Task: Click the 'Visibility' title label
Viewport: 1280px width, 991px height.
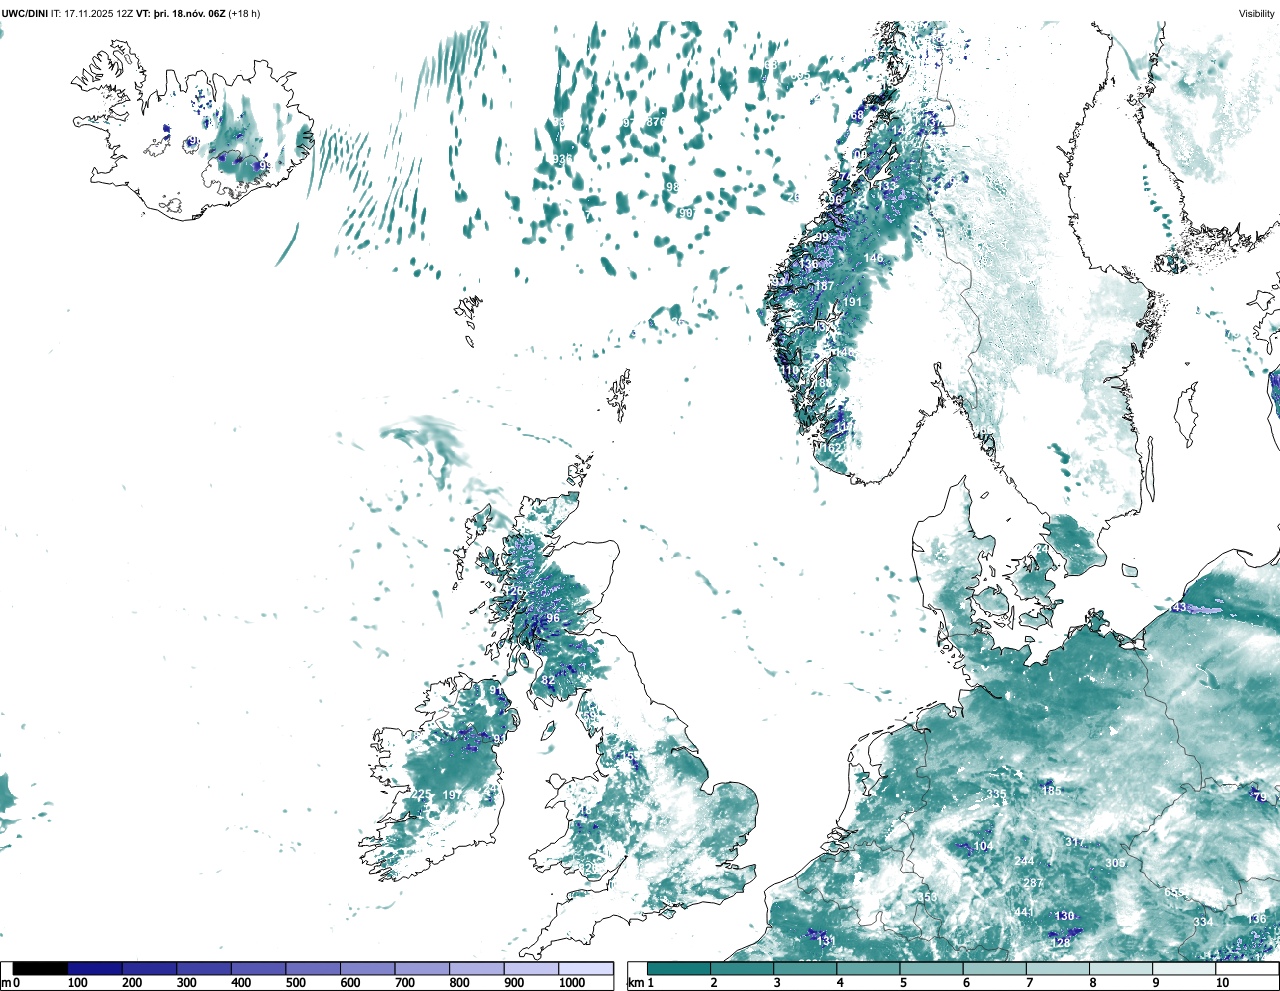Action: (1257, 14)
